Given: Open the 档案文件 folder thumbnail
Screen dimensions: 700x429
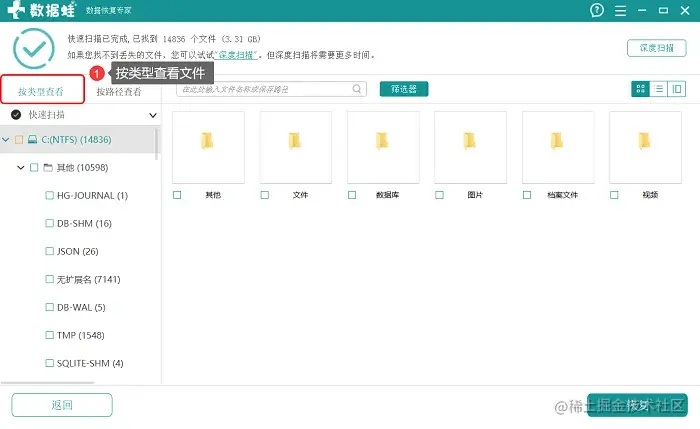Looking at the screenshot, I should point(558,147).
